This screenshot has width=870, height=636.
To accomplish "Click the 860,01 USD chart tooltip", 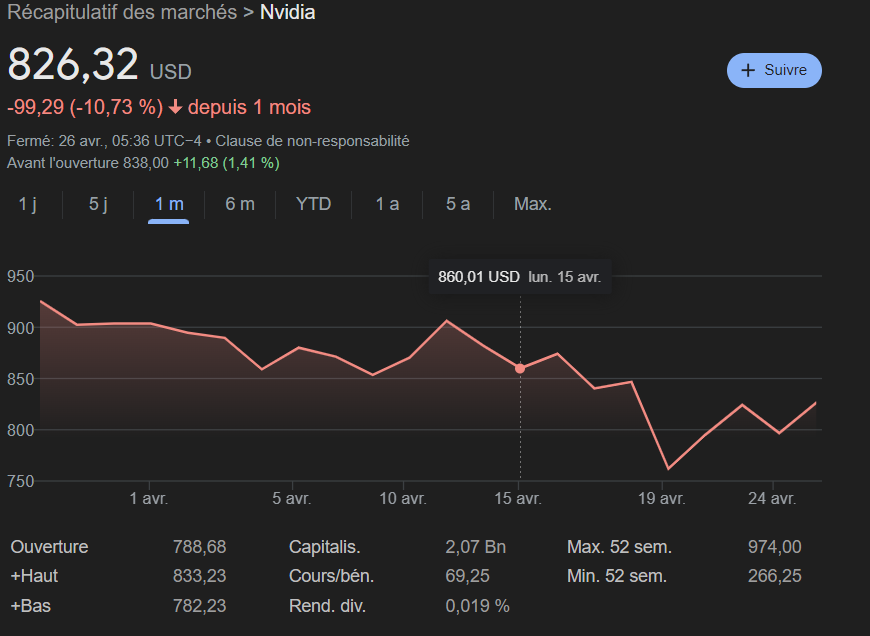I will point(520,277).
